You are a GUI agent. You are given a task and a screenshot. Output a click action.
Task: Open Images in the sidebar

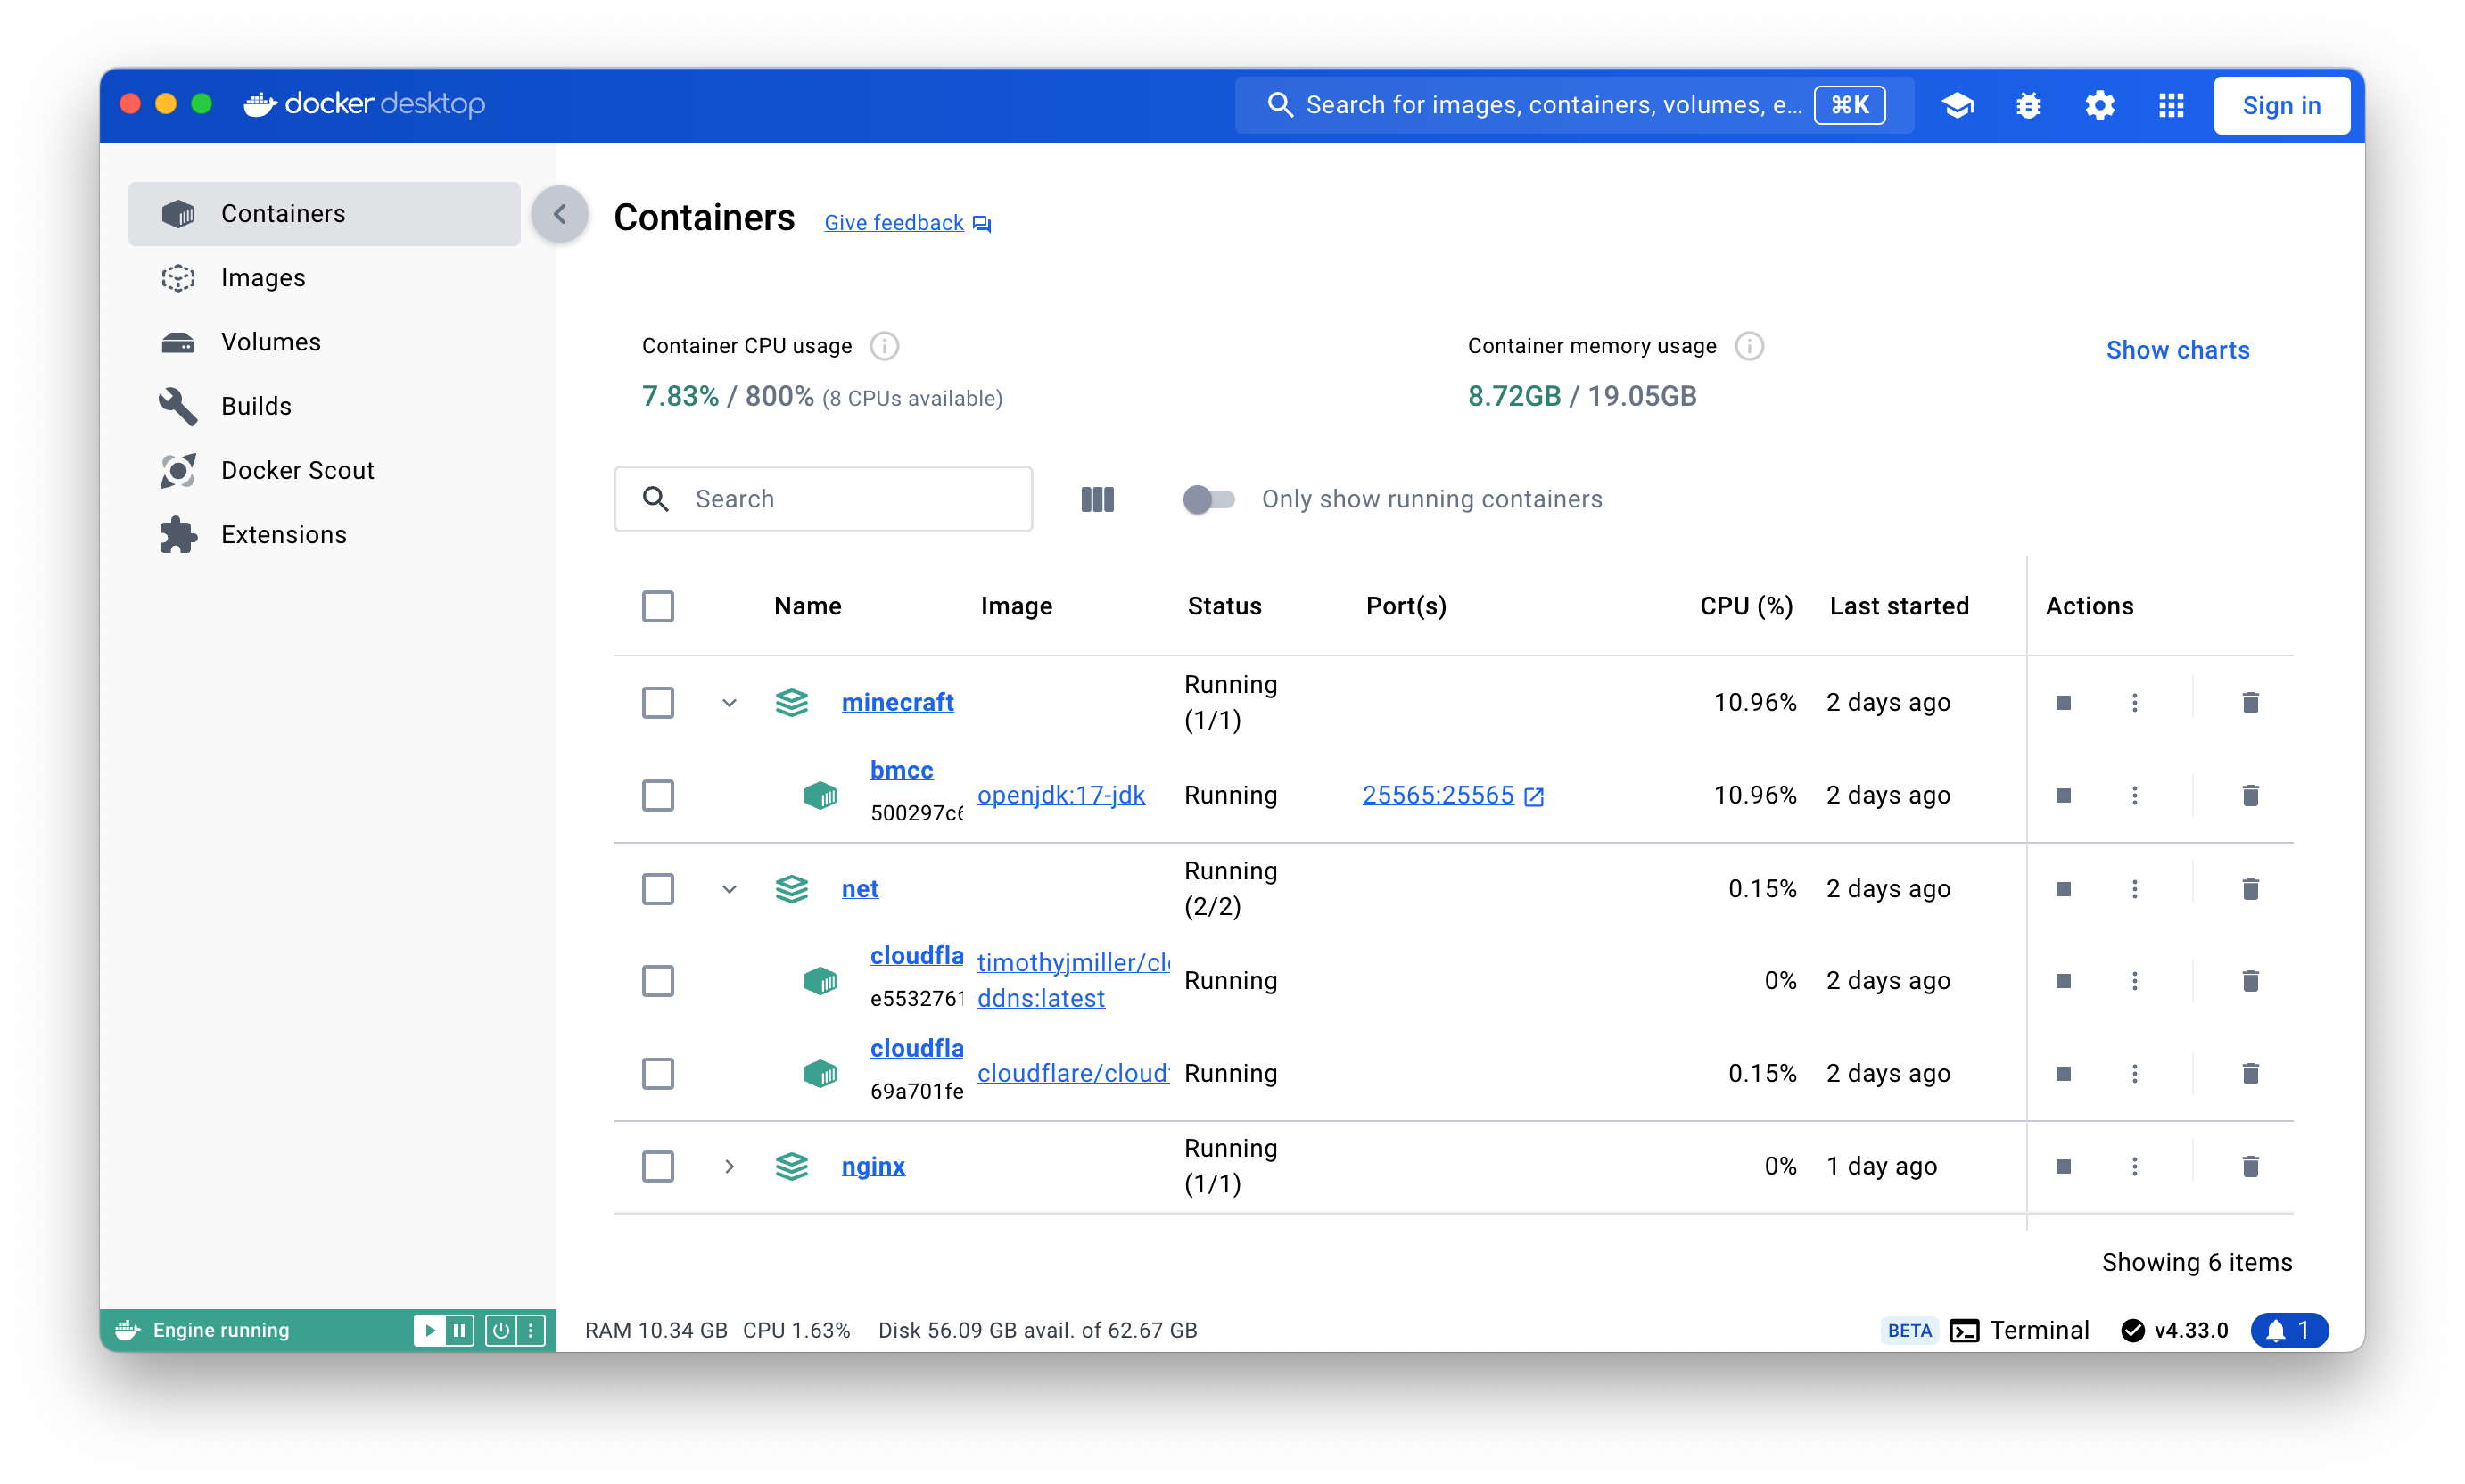tap(324, 277)
